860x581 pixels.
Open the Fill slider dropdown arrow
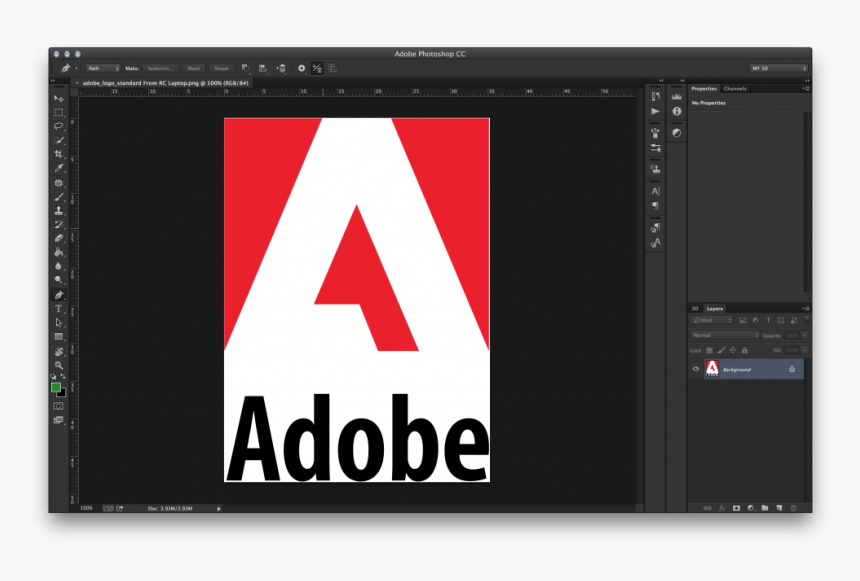pos(805,350)
